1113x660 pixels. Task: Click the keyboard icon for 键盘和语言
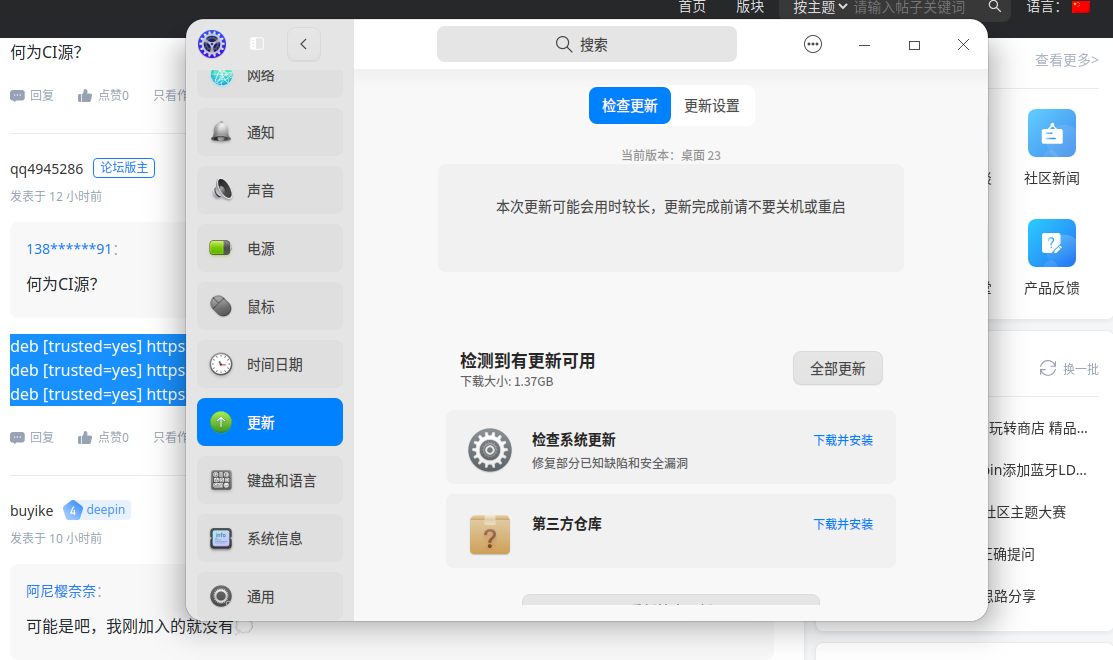[x=221, y=480]
